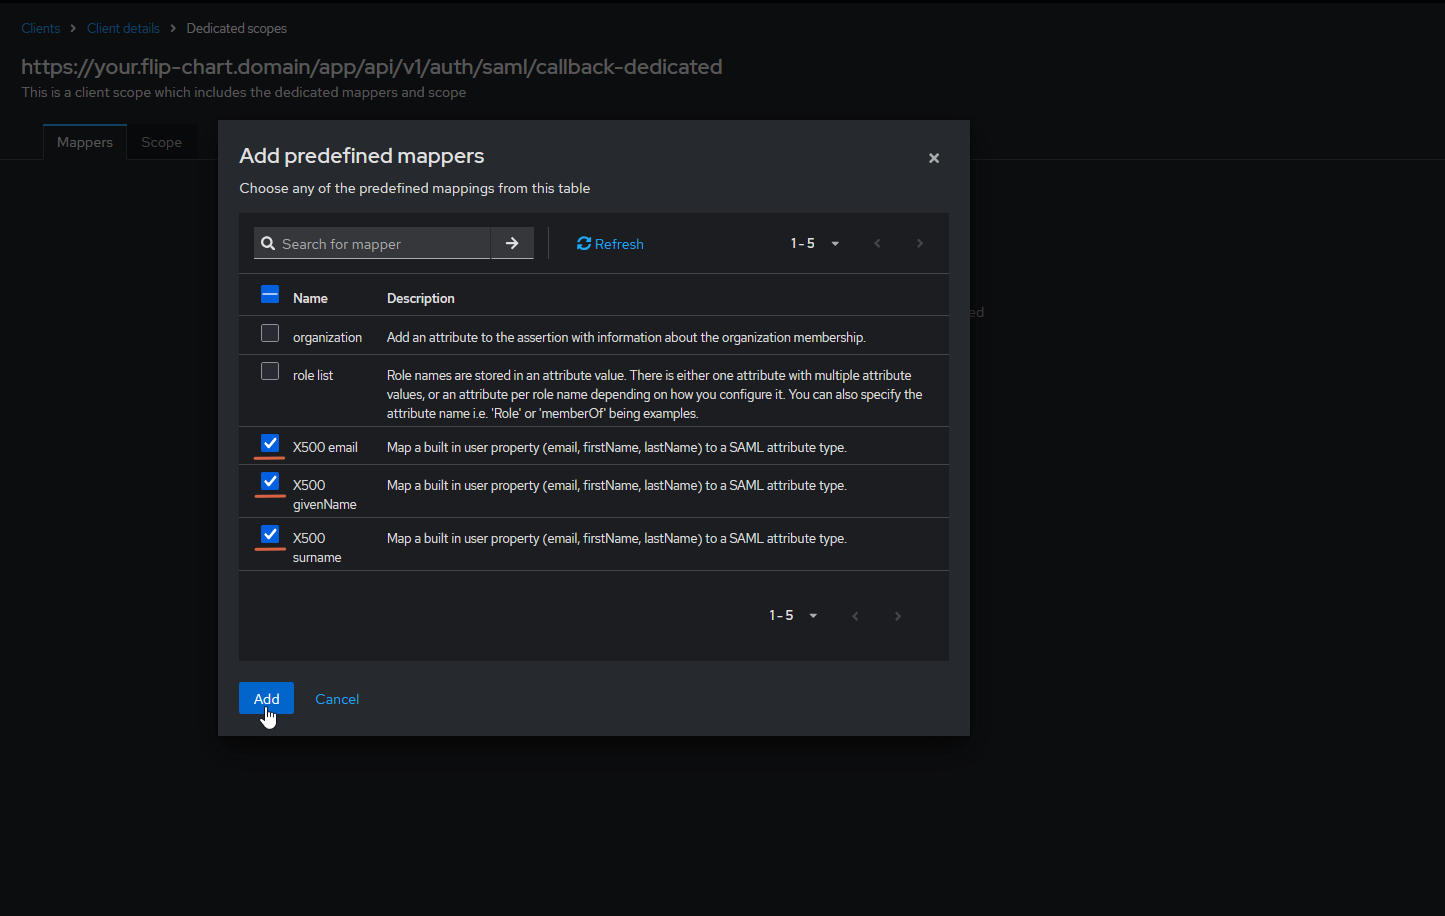Image resolution: width=1445 pixels, height=916 pixels.
Task: Open the Clients breadcrumb link
Action: pos(41,28)
